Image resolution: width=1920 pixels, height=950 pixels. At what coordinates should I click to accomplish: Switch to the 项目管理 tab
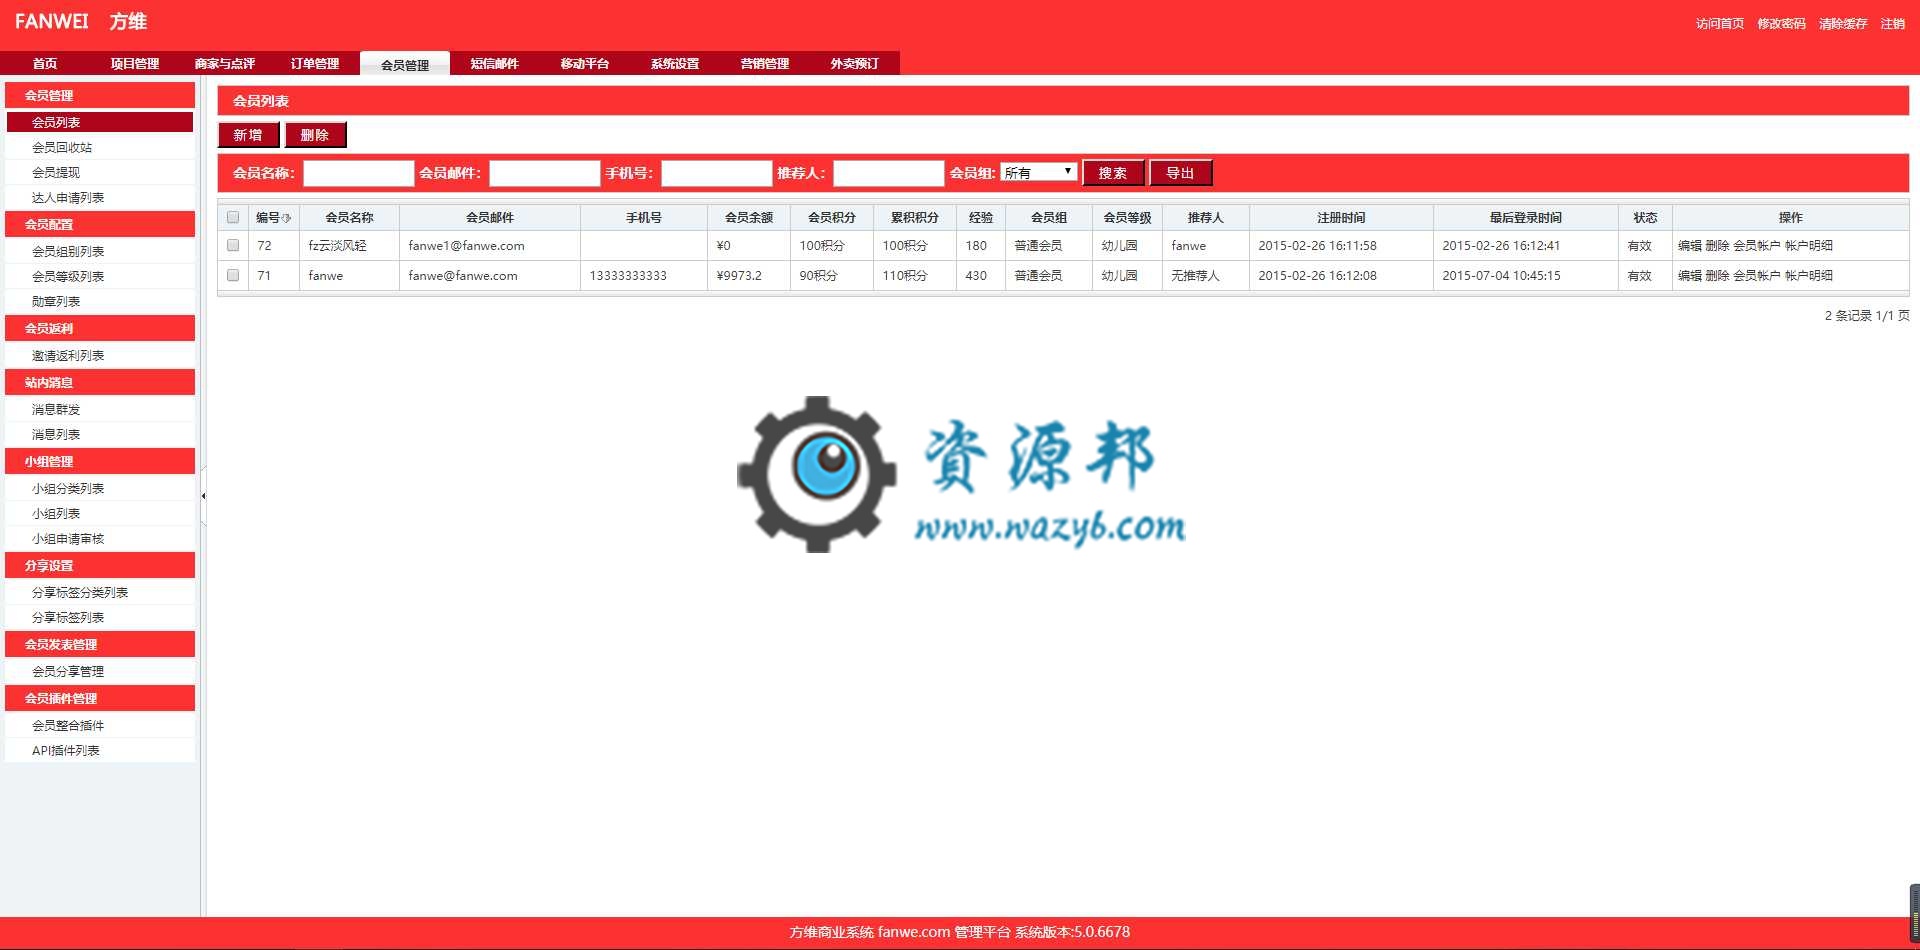tap(135, 63)
